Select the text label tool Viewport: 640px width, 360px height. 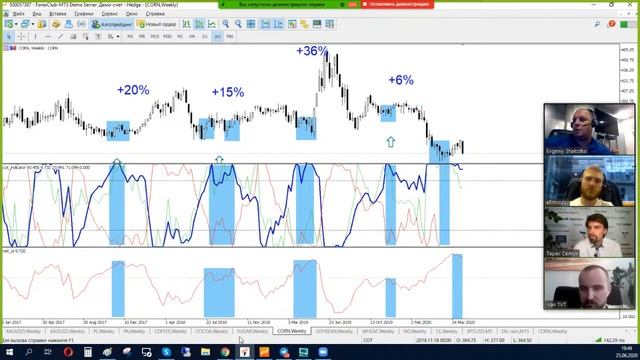(98, 36)
